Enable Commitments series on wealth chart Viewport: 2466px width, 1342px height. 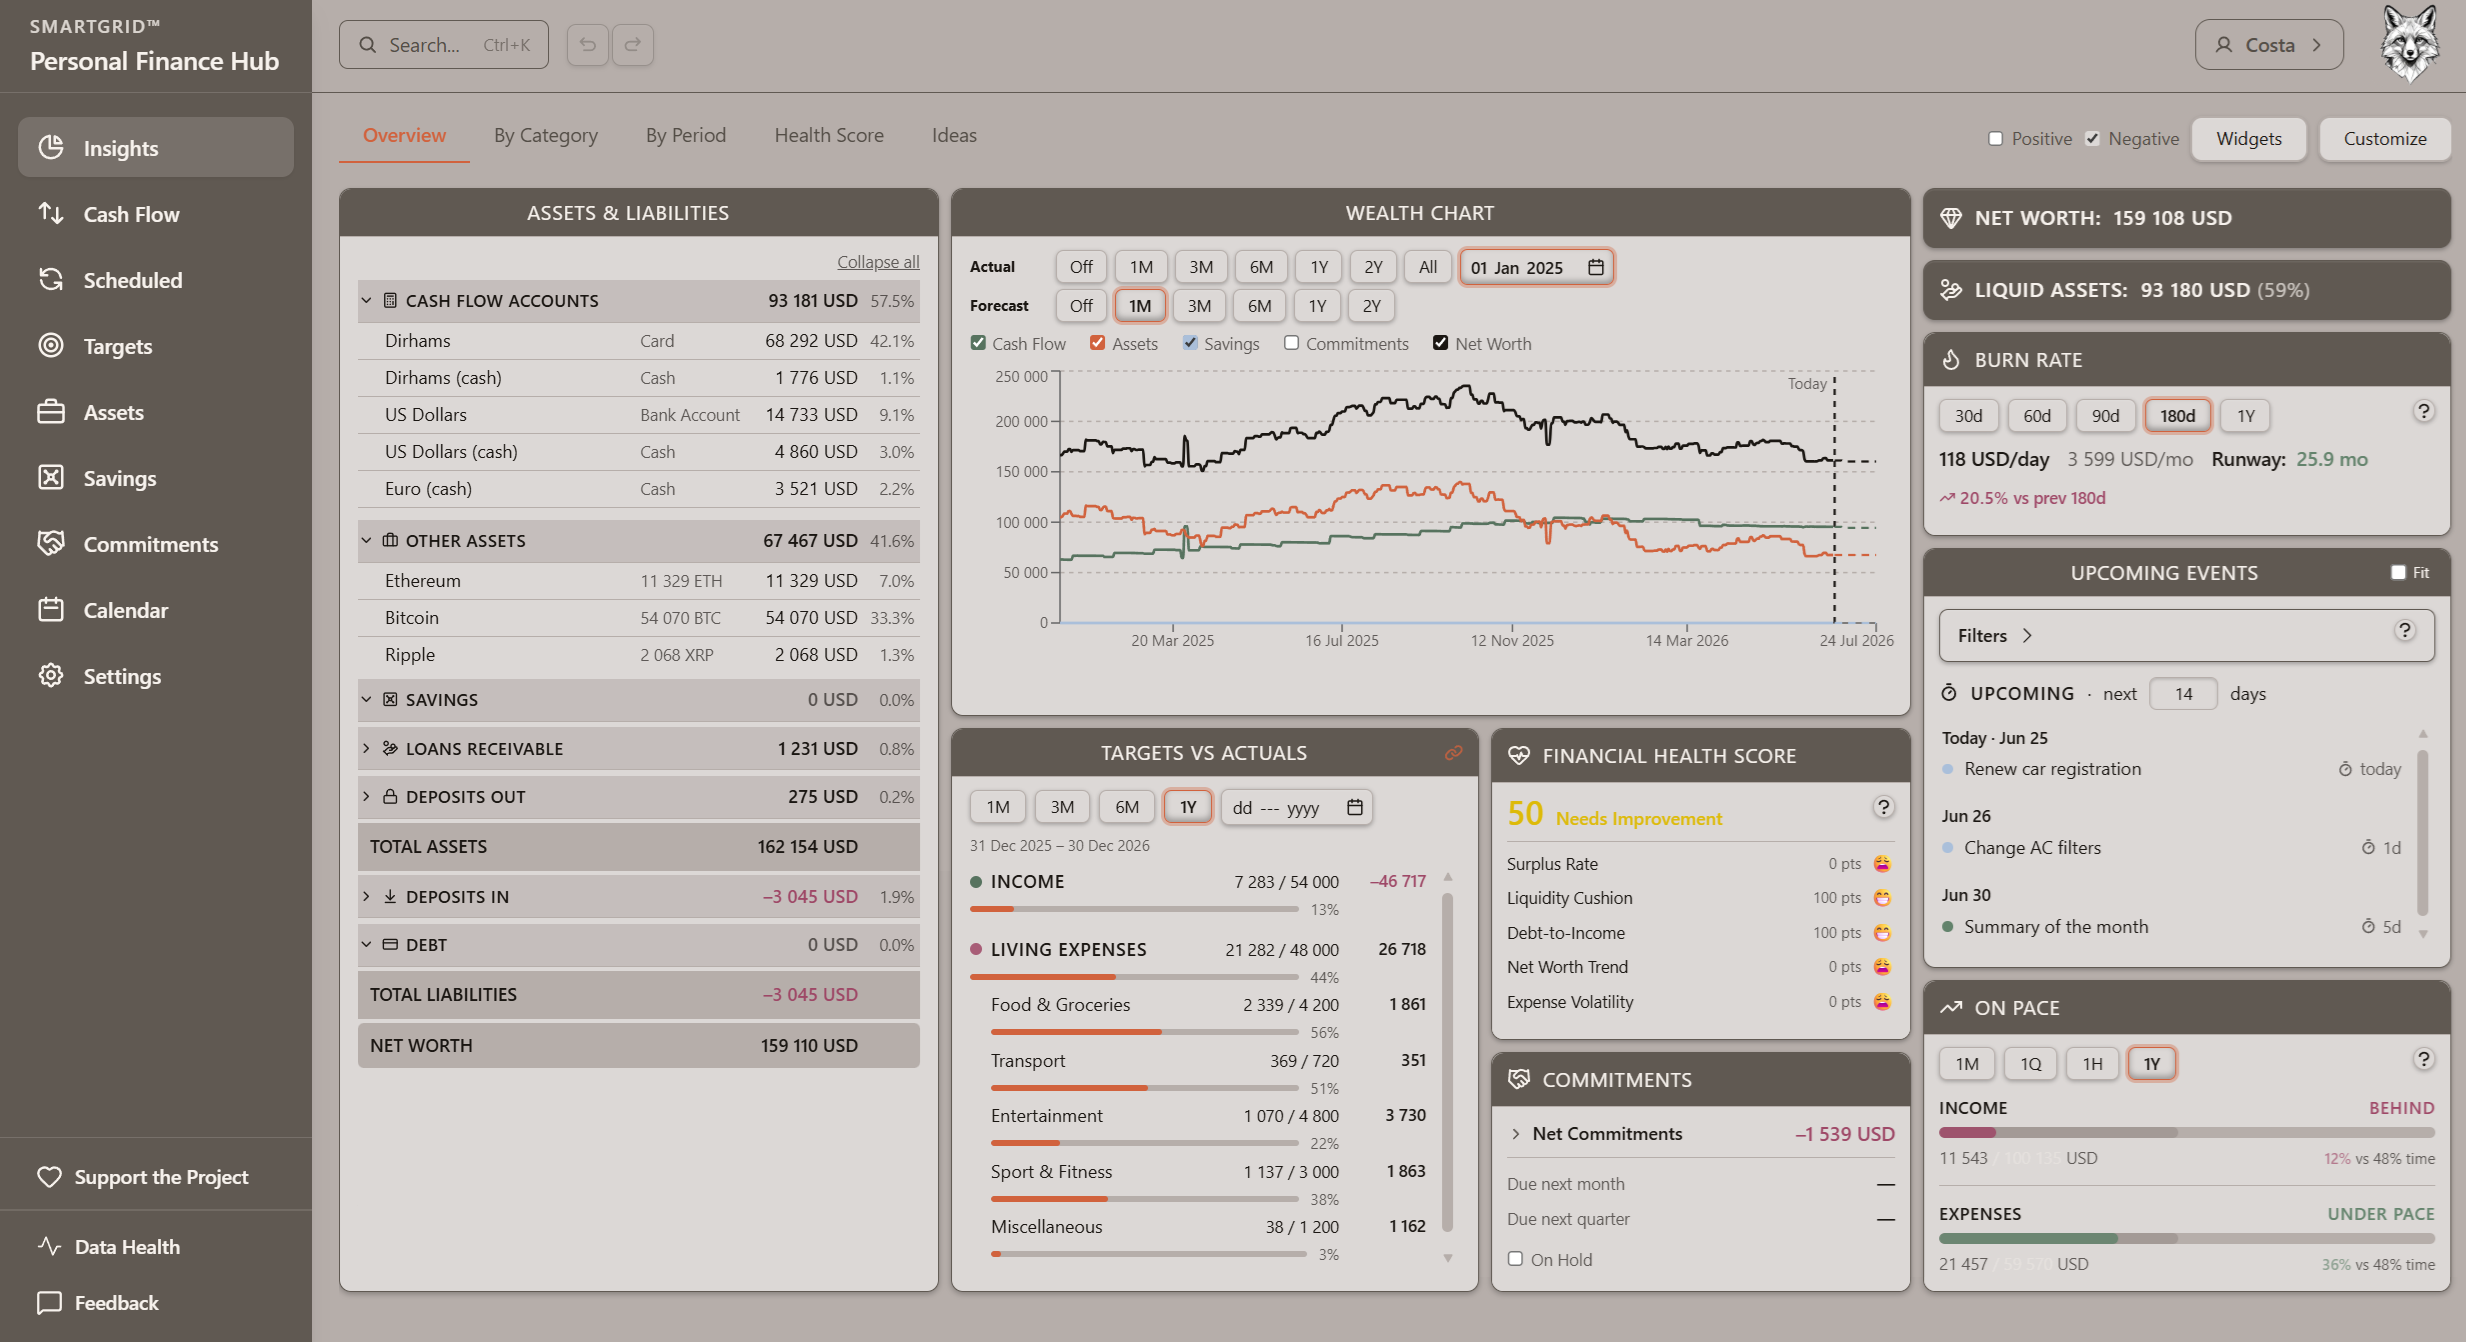[1292, 343]
